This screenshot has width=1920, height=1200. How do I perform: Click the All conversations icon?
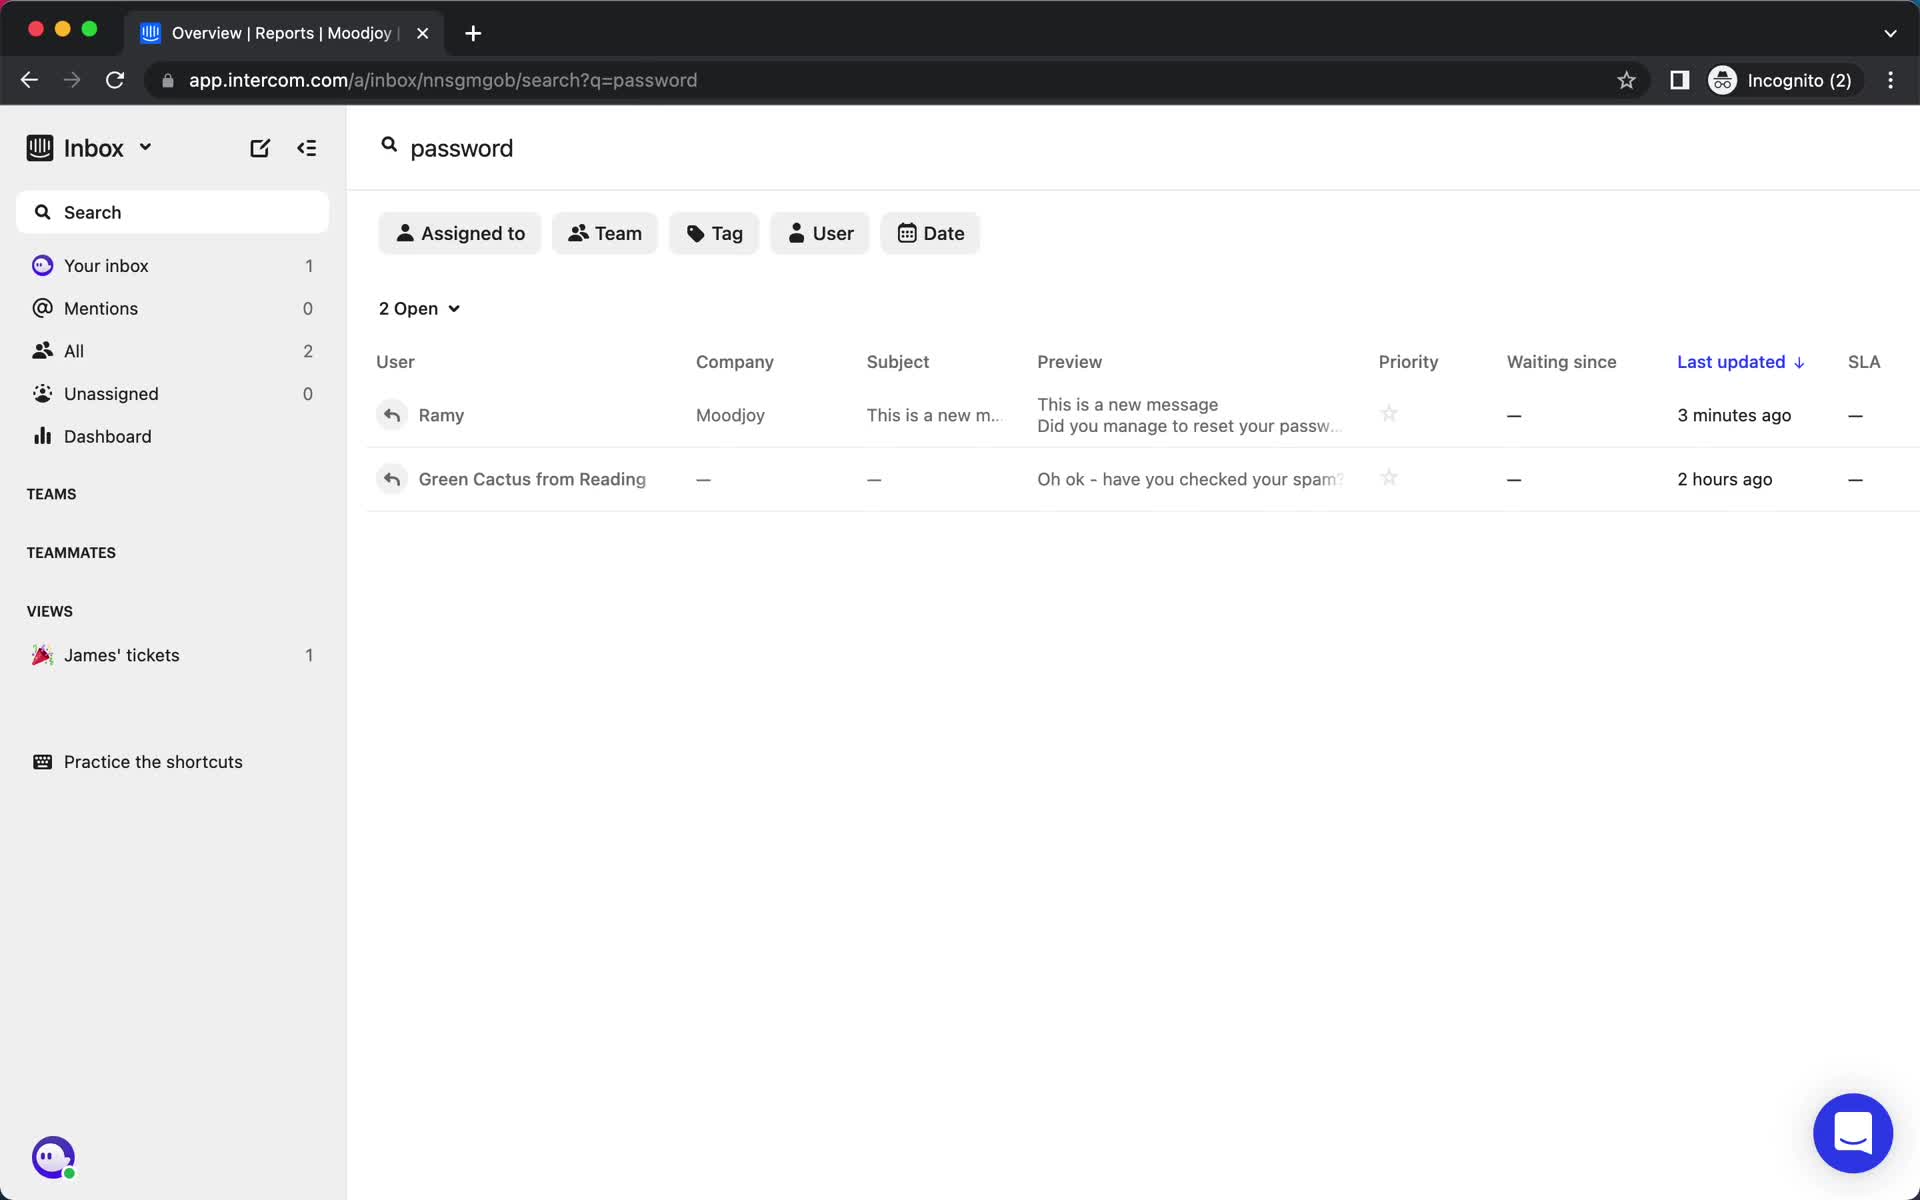(40, 350)
